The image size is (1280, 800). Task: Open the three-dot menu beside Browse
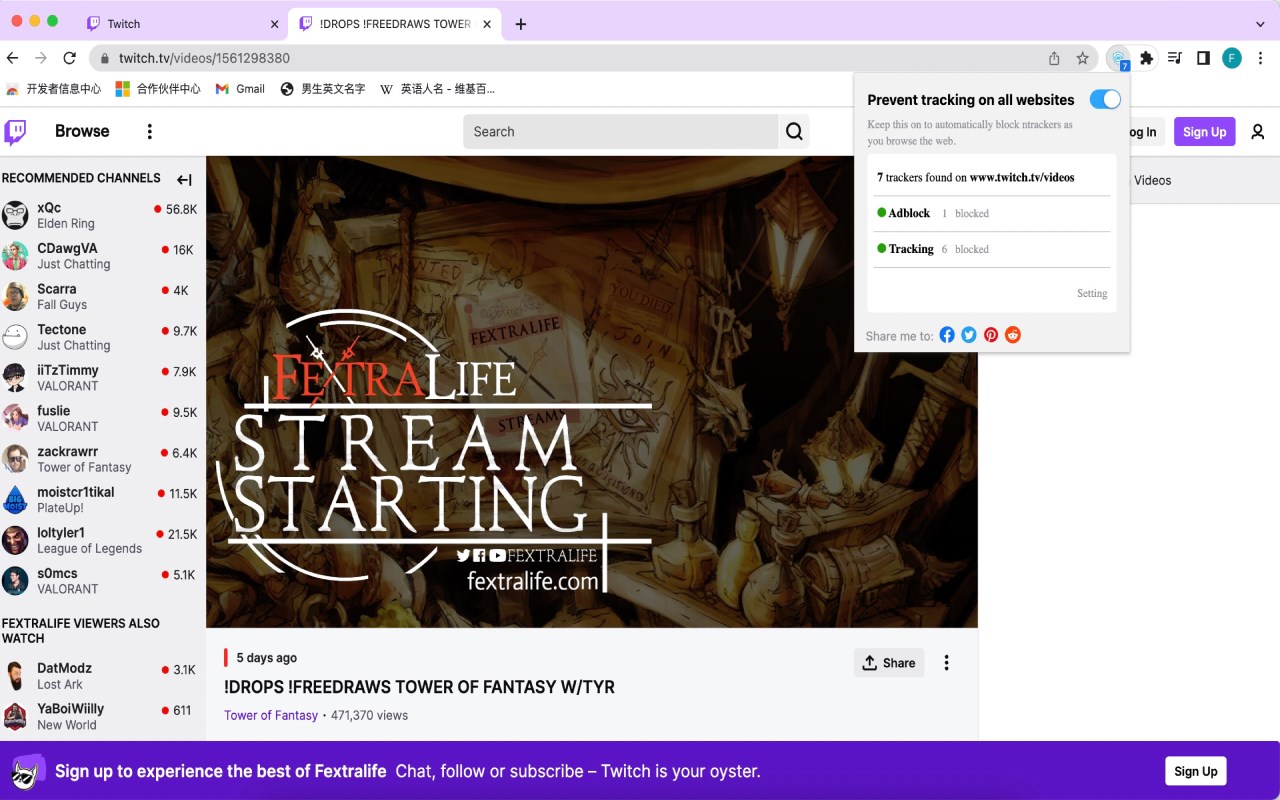point(150,132)
